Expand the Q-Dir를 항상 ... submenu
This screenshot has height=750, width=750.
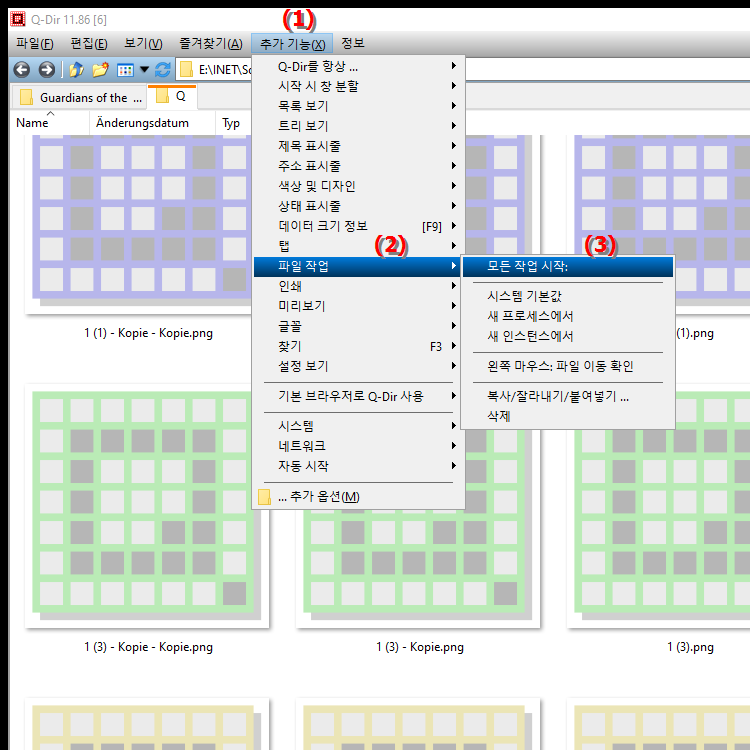pos(358,66)
